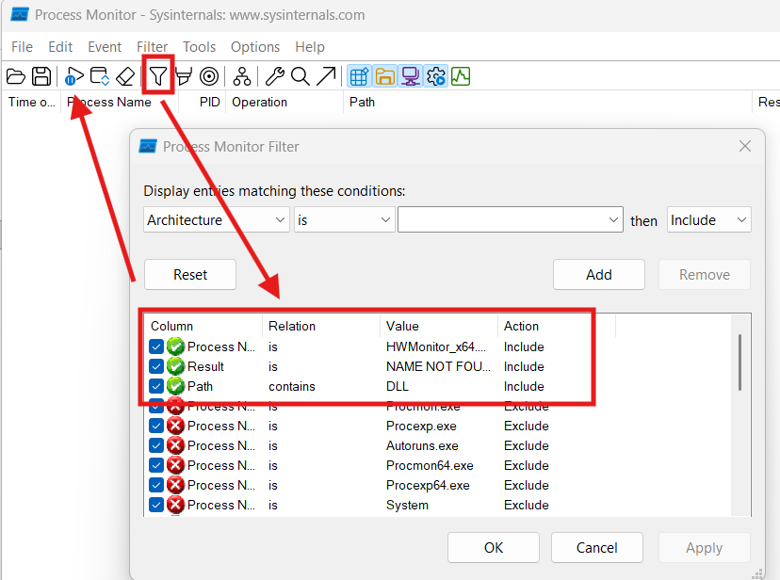The height and width of the screenshot is (580, 780).
Task: Uncheck the Procmon64.exe exclude filter
Action: tap(156, 466)
